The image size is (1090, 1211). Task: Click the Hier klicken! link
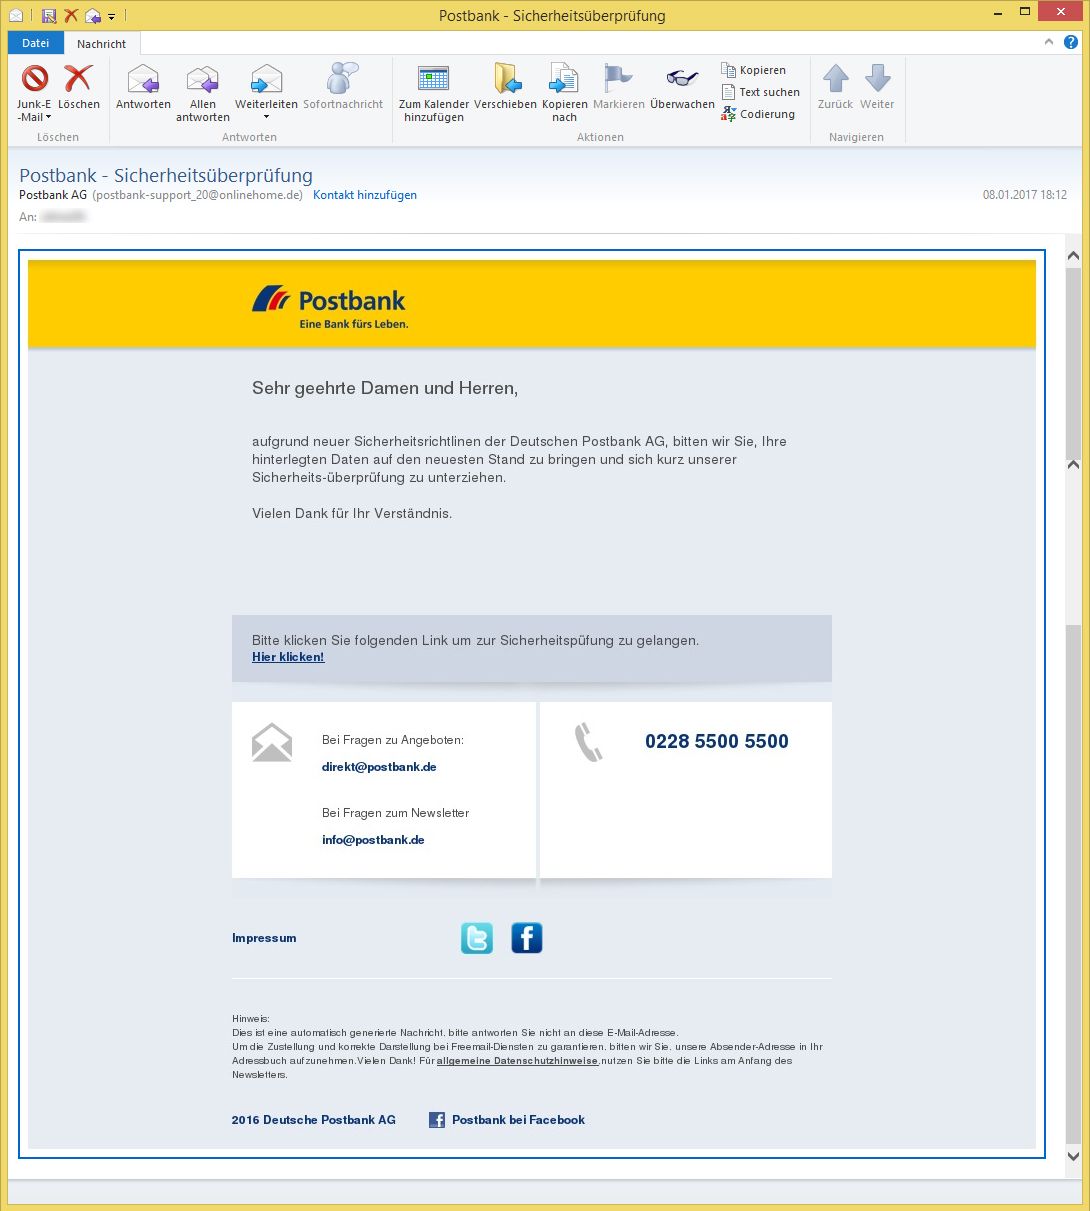coord(288,657)
